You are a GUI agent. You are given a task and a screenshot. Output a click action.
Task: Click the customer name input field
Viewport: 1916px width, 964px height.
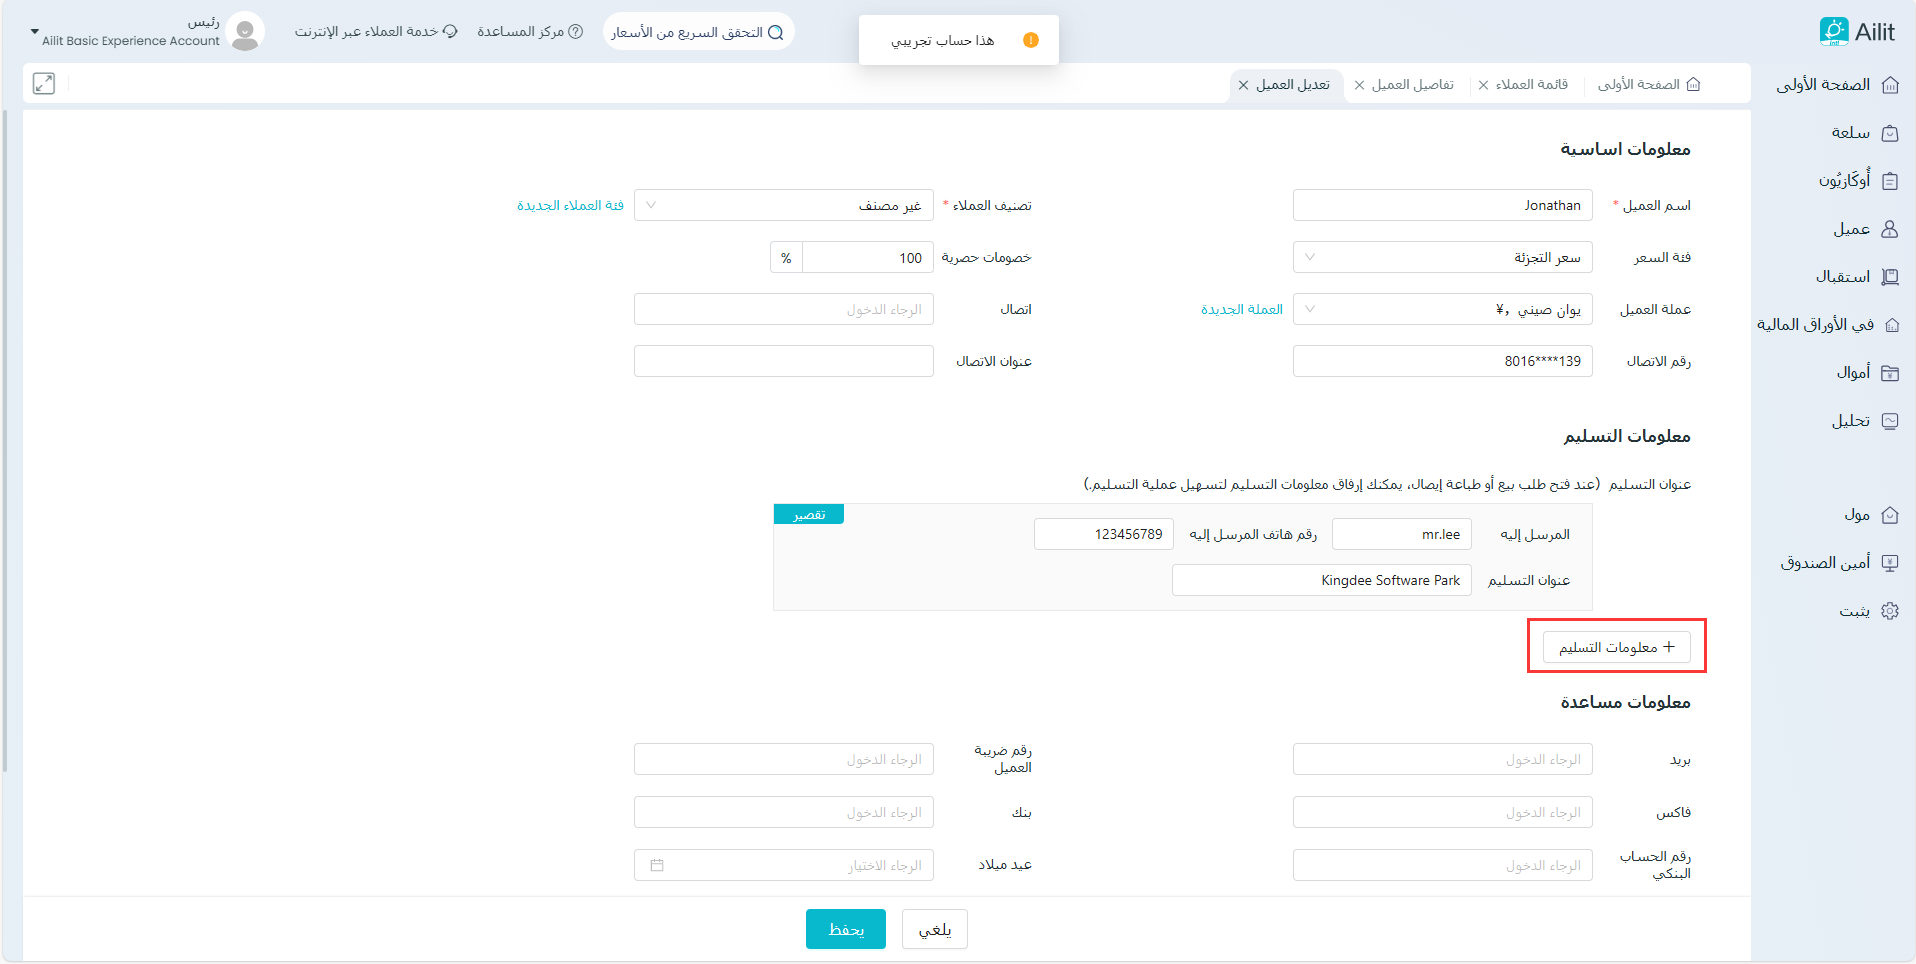point(1442,205)
